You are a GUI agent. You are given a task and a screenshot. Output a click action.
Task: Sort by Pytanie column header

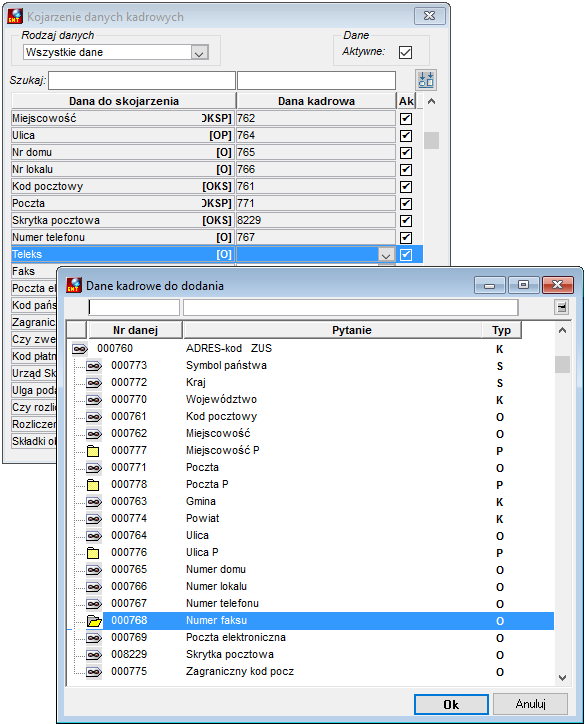coord(332,330)
